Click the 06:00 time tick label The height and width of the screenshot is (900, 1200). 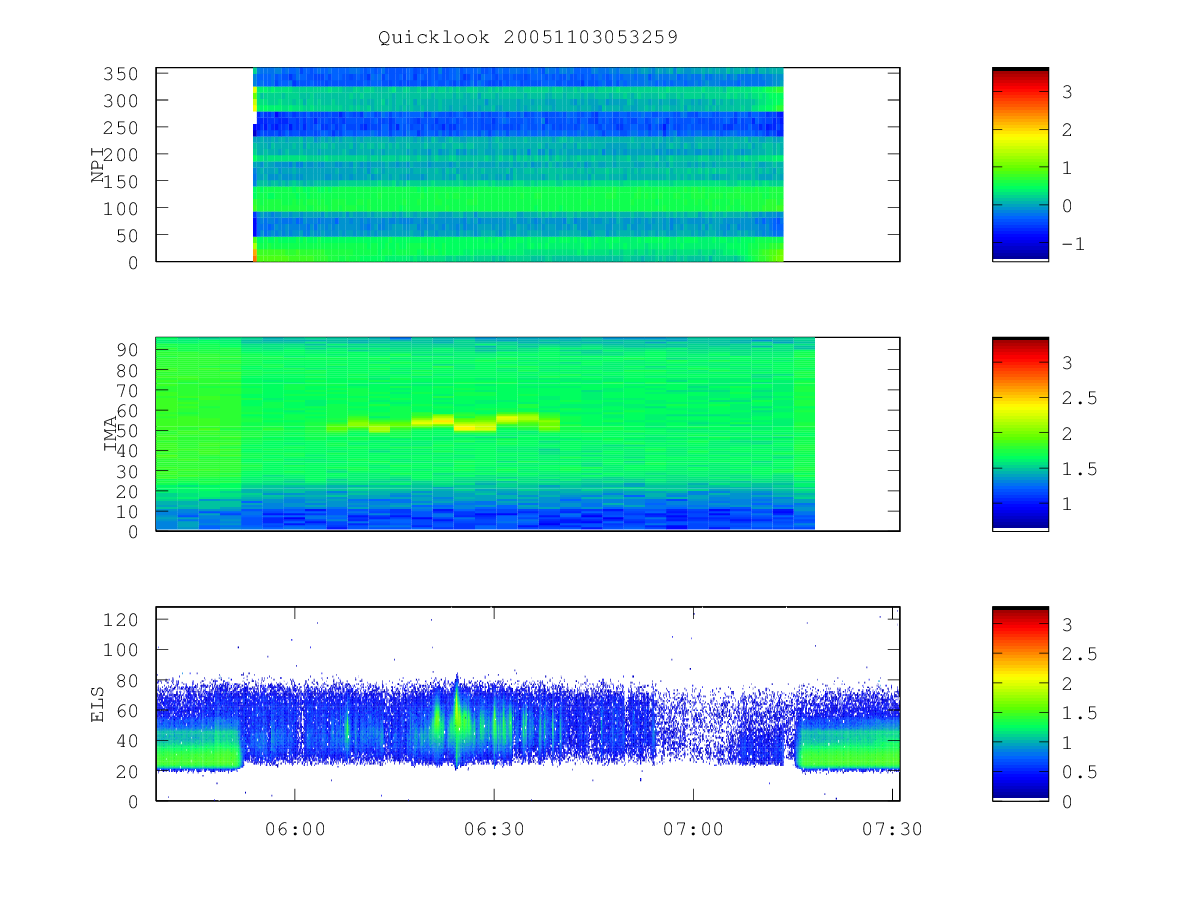[x=295, y=829]
